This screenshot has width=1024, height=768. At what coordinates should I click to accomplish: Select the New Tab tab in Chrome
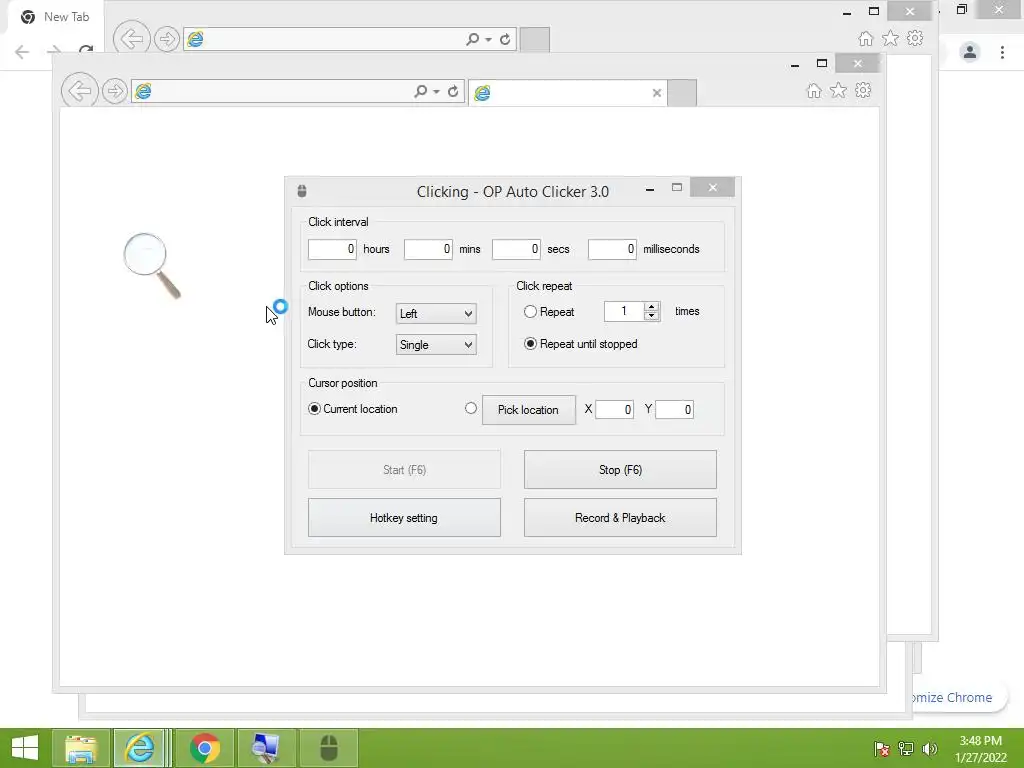point(56,17)
